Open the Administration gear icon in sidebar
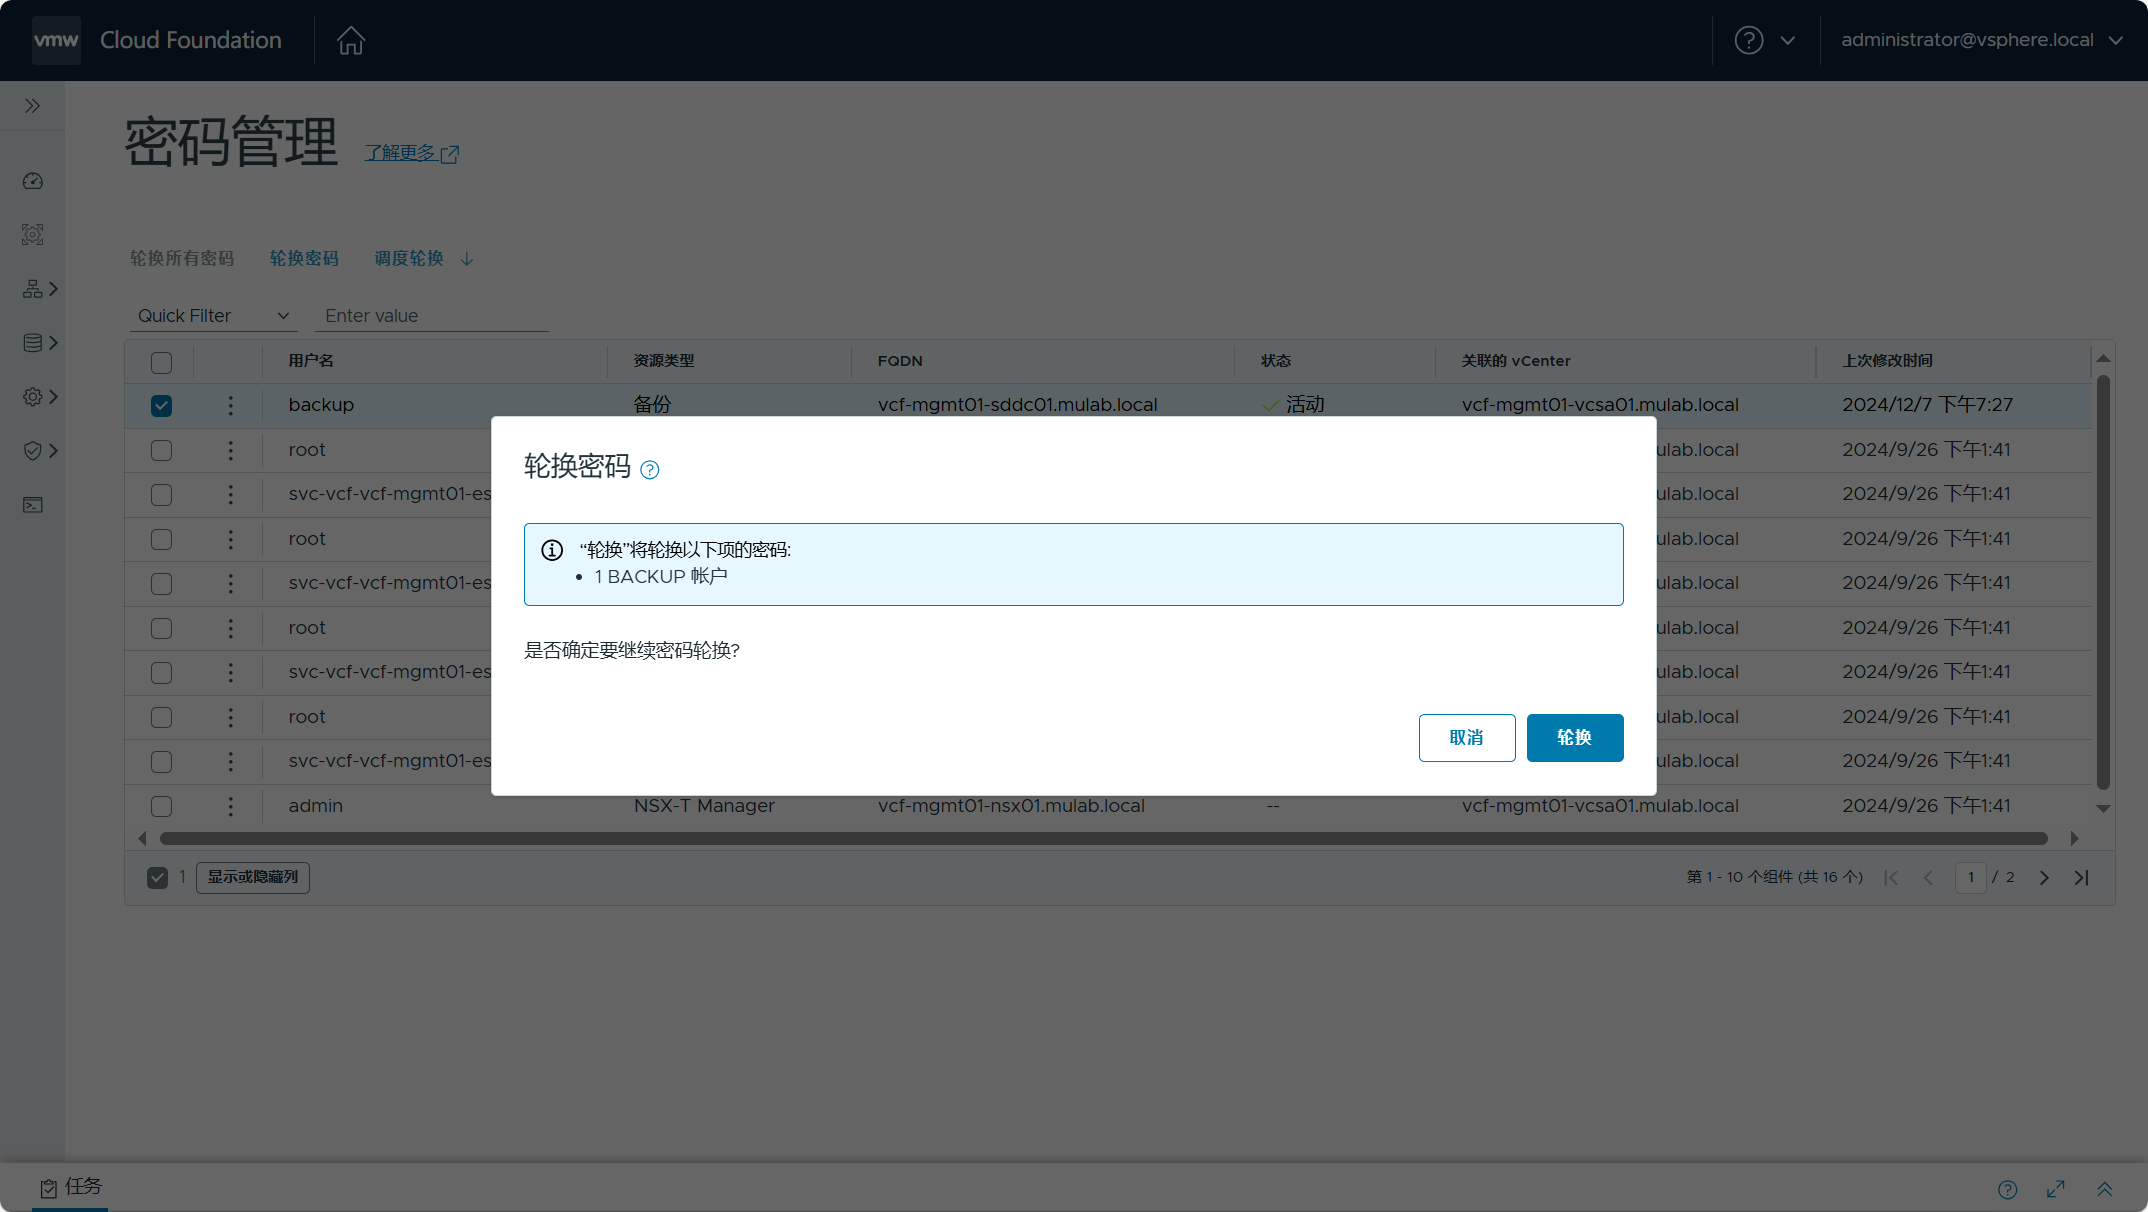2148x1212 pixels. coord(32,397)
